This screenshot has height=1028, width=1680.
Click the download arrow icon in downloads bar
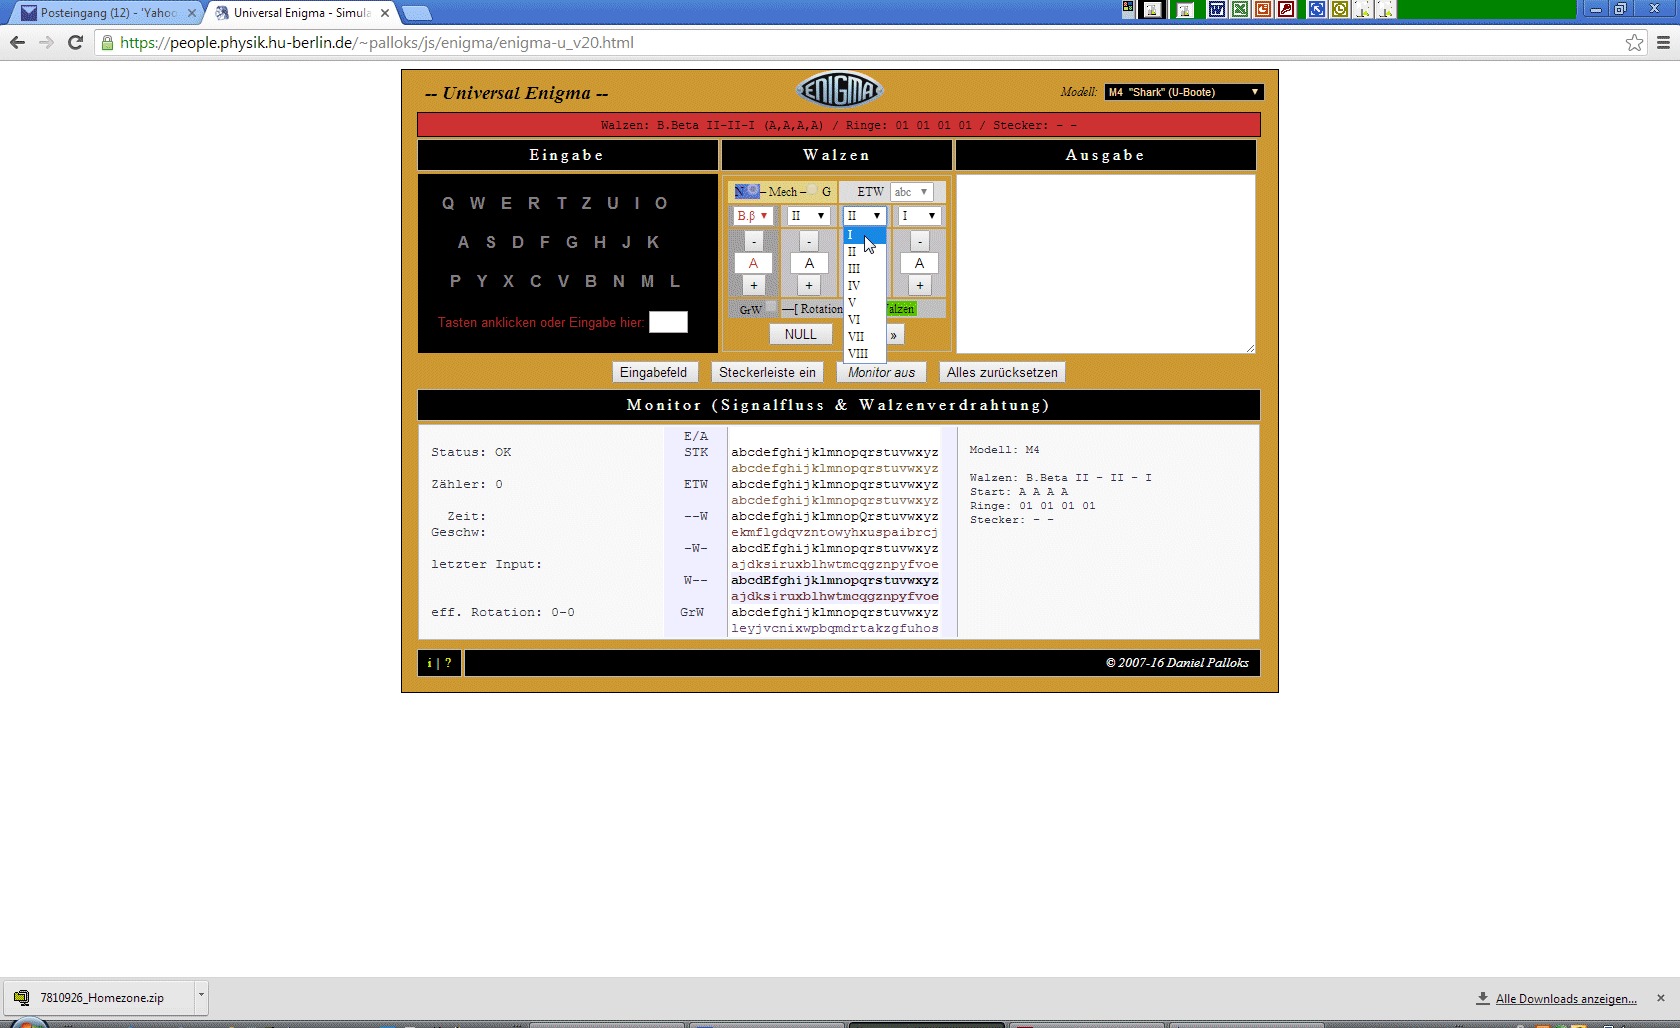pyautogui.click(x=1483, y=998)
